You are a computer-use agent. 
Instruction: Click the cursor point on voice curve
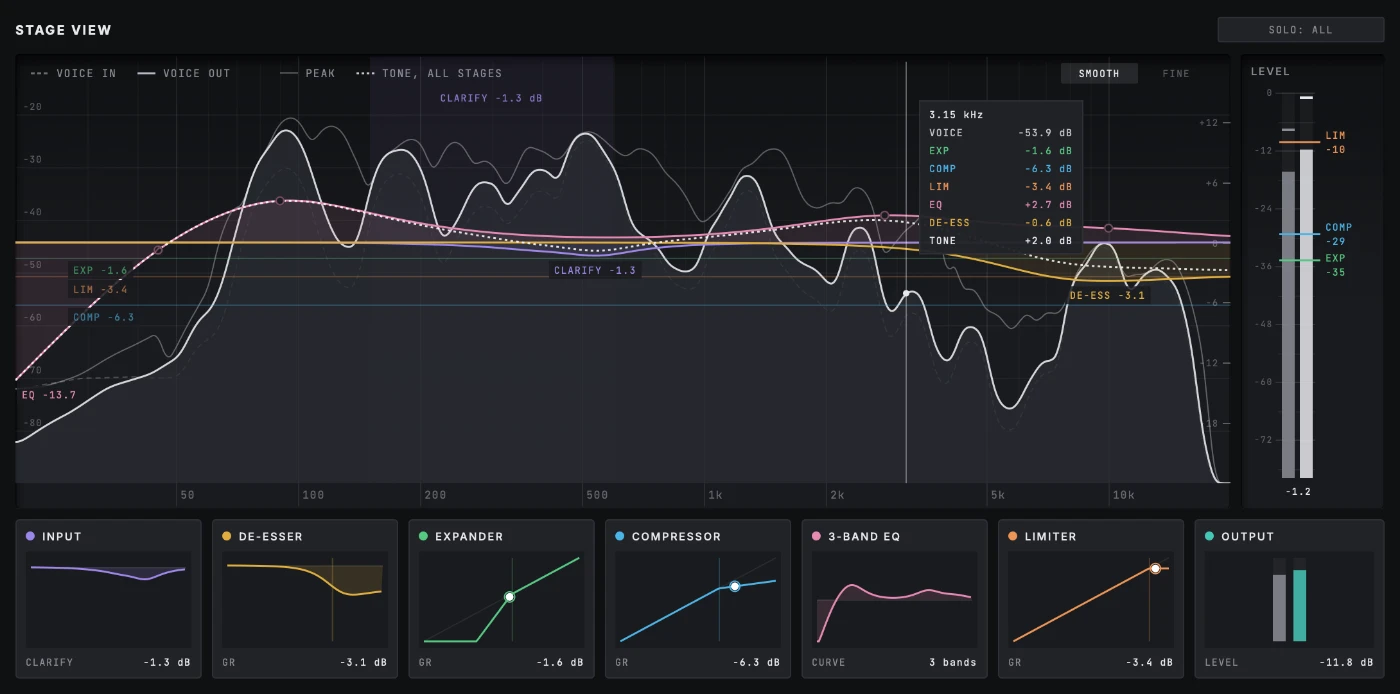click(906, 293)
